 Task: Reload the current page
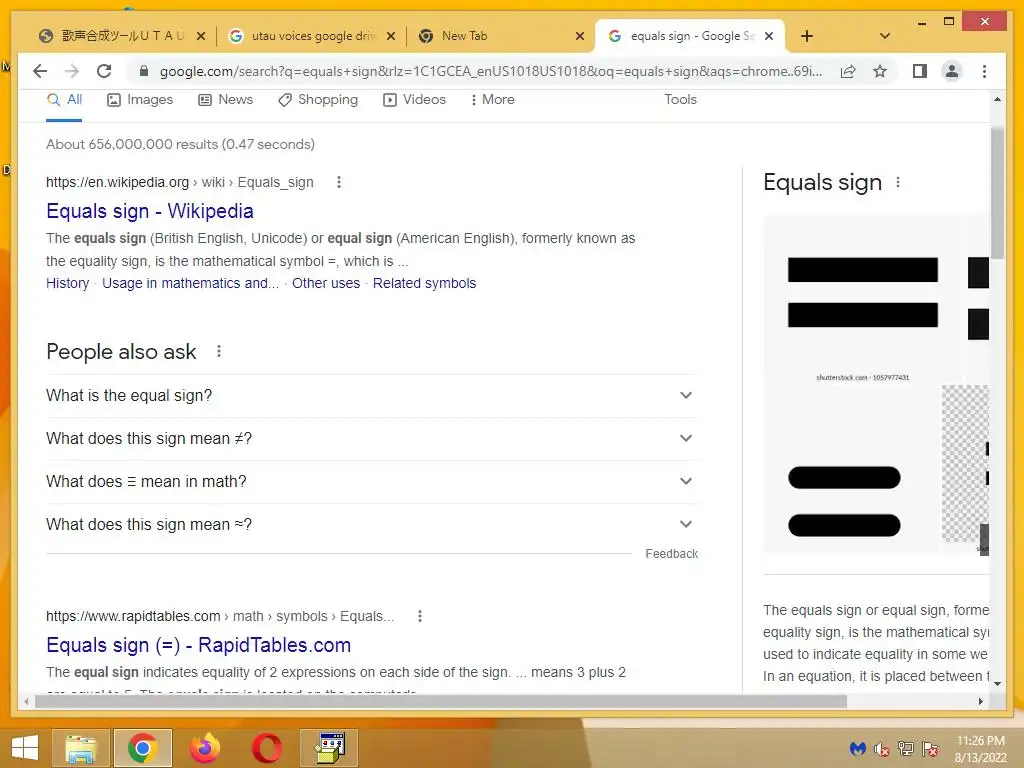tap(104, 71)
